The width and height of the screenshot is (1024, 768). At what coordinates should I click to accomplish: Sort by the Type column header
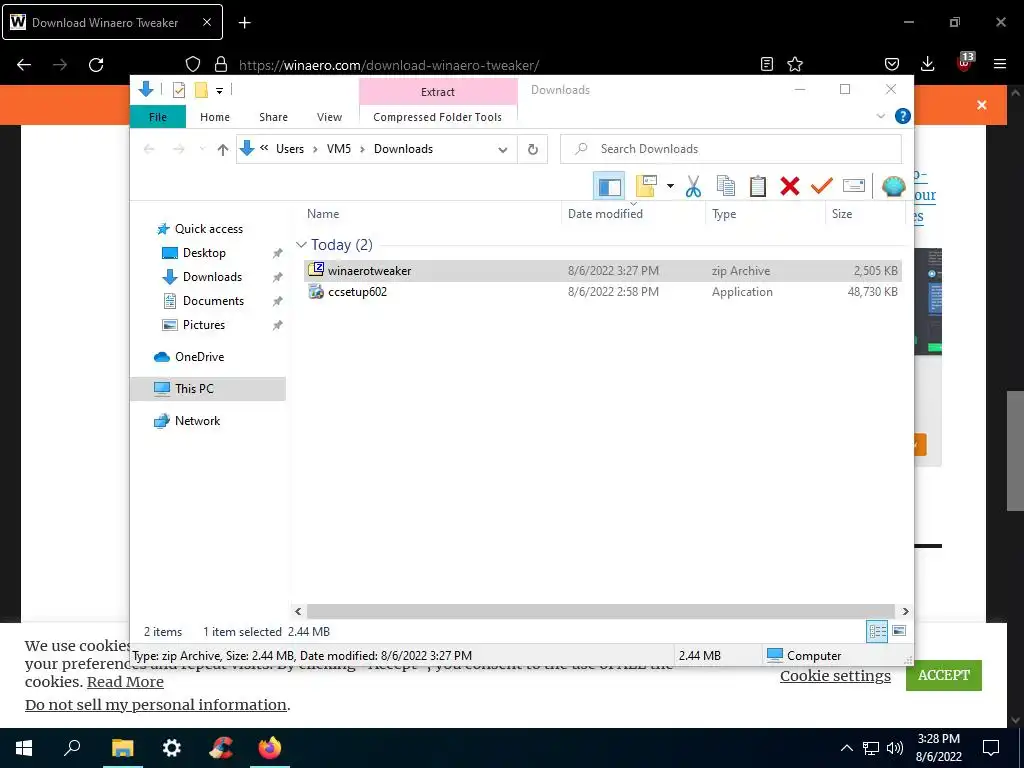(724, 214)
